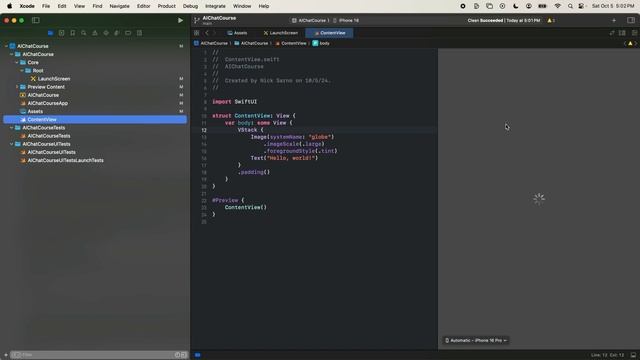Viewport: 640px width, 360px height.
Task: Toggle the navigator sidebar panel button
Action: (36, 20)
